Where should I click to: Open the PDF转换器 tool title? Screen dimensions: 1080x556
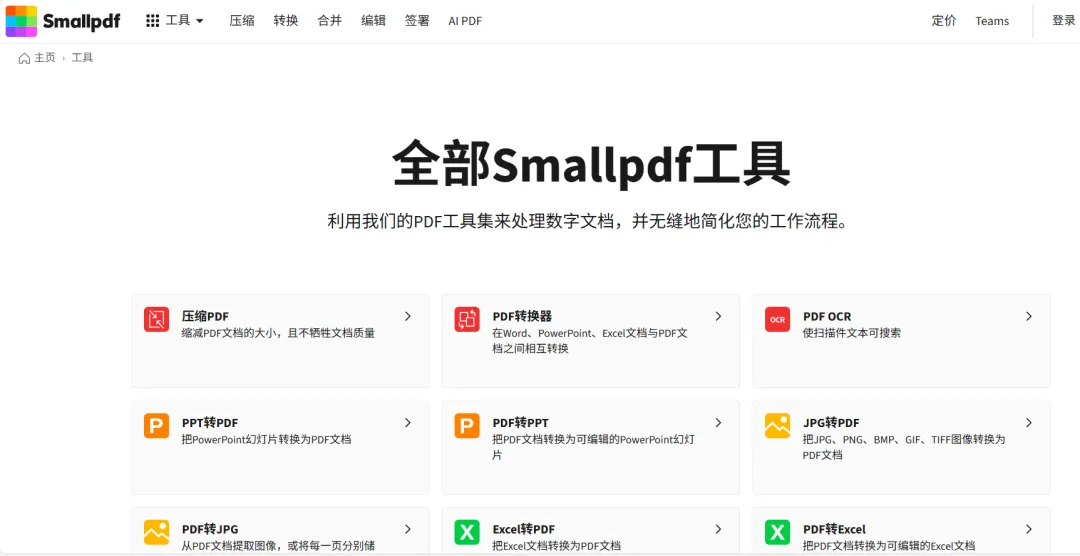click(522, 316)
